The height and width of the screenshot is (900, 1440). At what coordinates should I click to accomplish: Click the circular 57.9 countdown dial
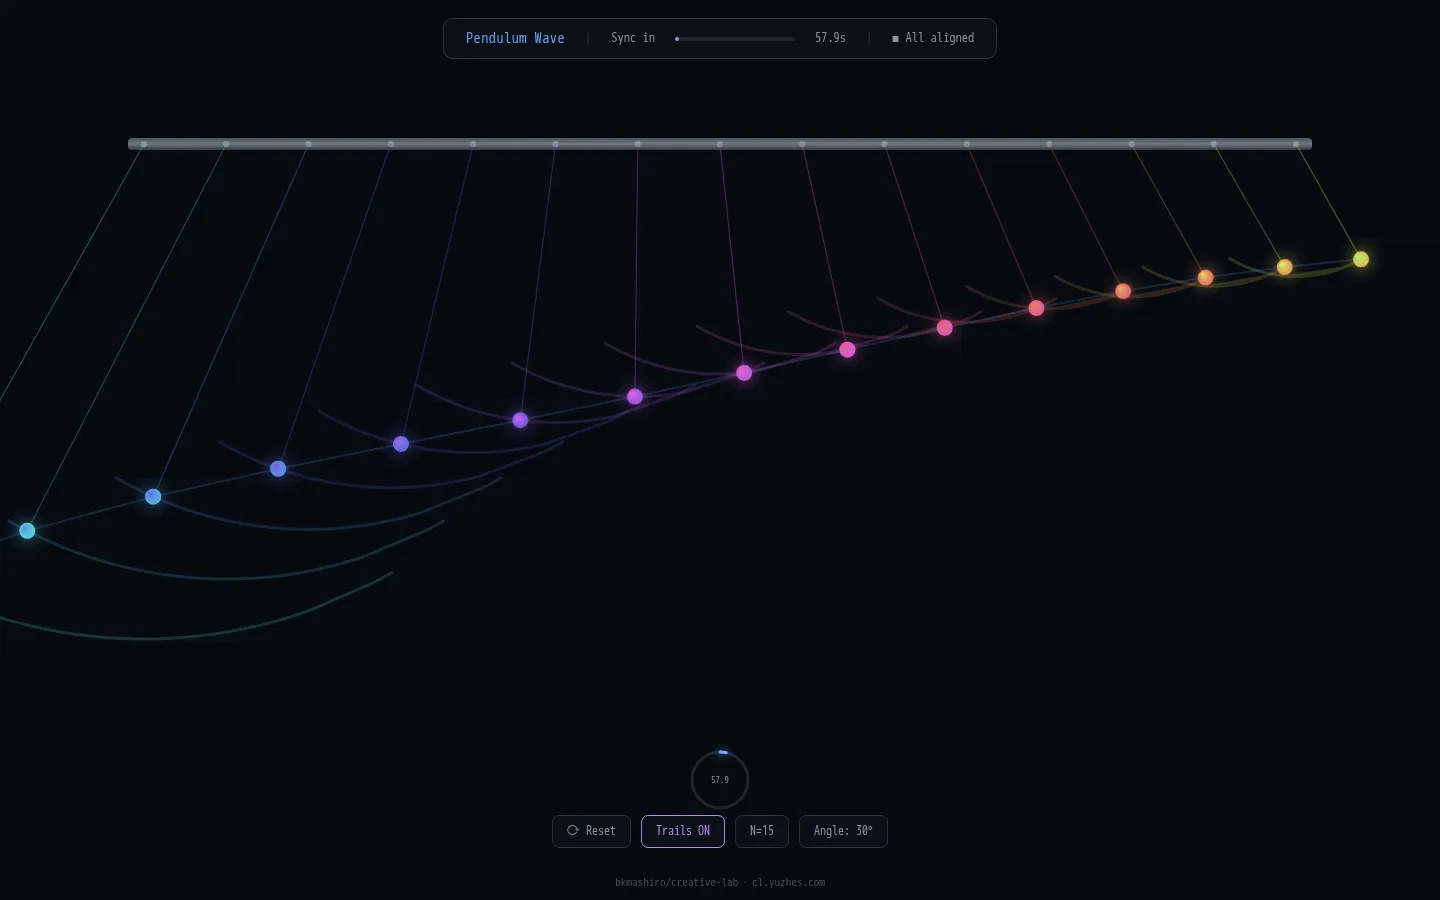(720, 779)
